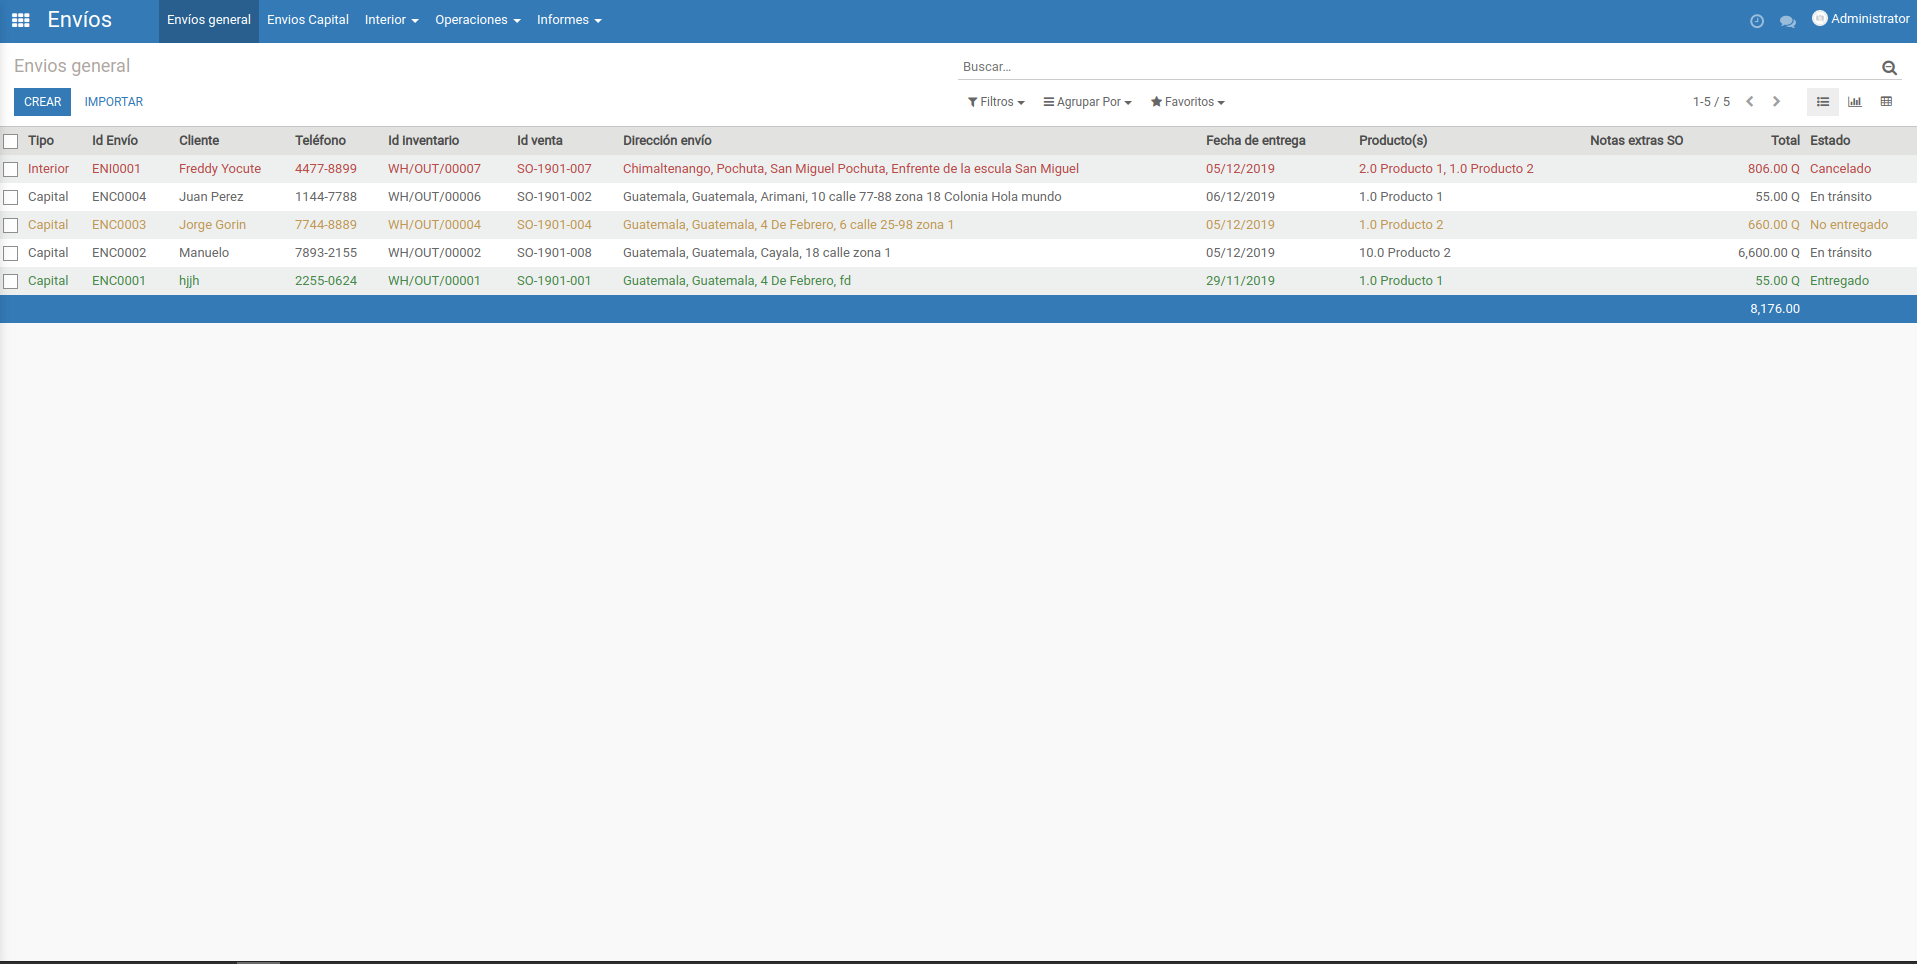
Task: Click delivery date 29/11/2019
Action: (x=1240, y=281)
